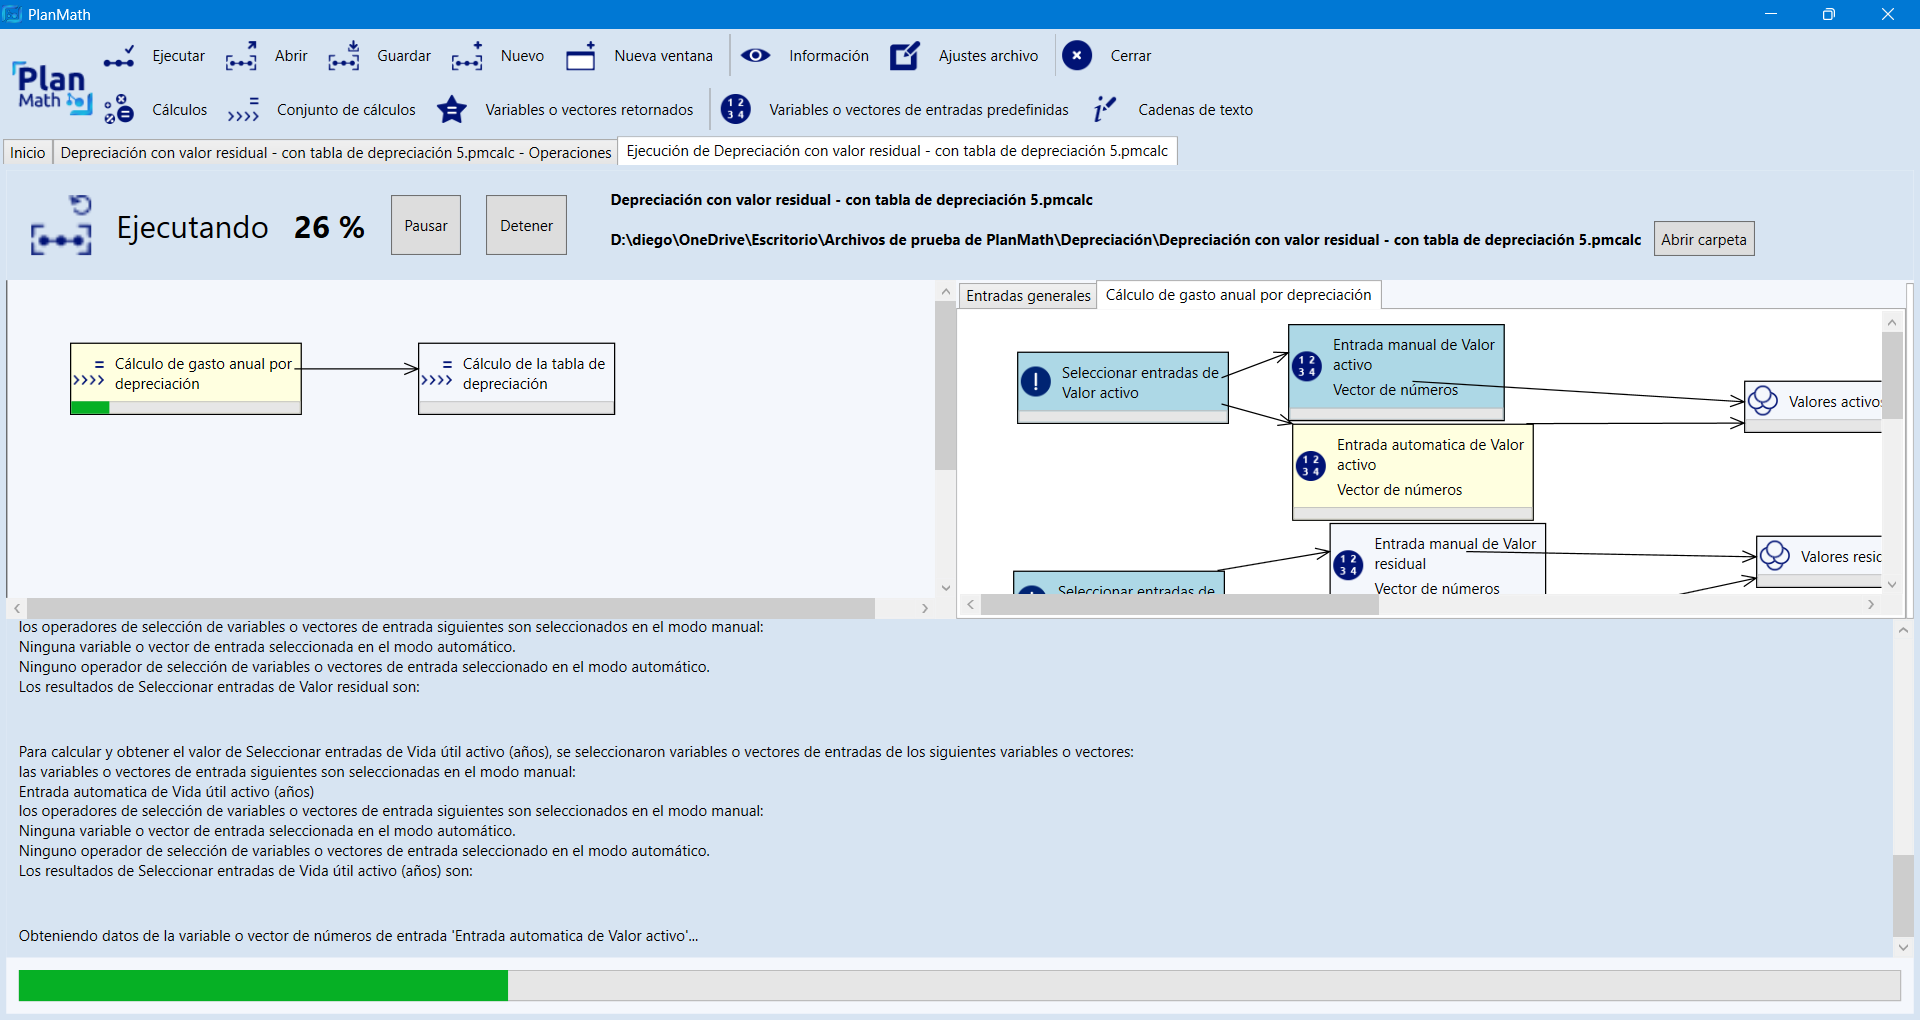Image resolution: width=1920 pixels, height=1020 pixels.
Task: Open a file with the Abrir icon
Action: [241, 57]
